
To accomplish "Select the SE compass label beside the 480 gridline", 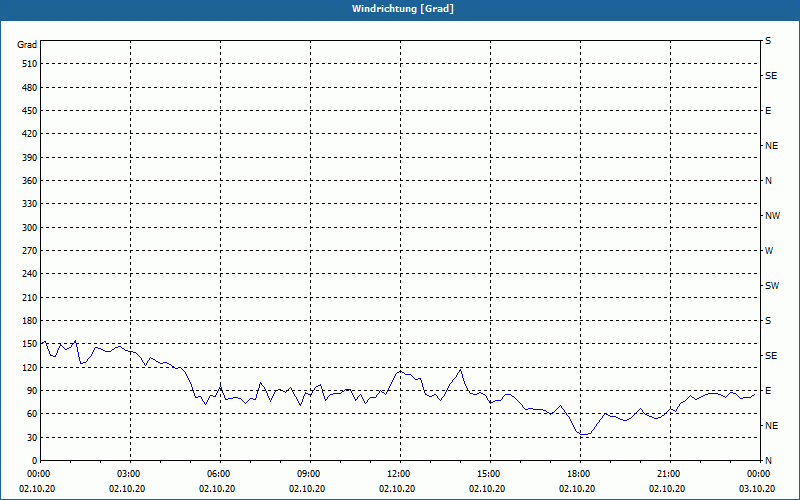I will pyautogui.click(x=771, y=76).
